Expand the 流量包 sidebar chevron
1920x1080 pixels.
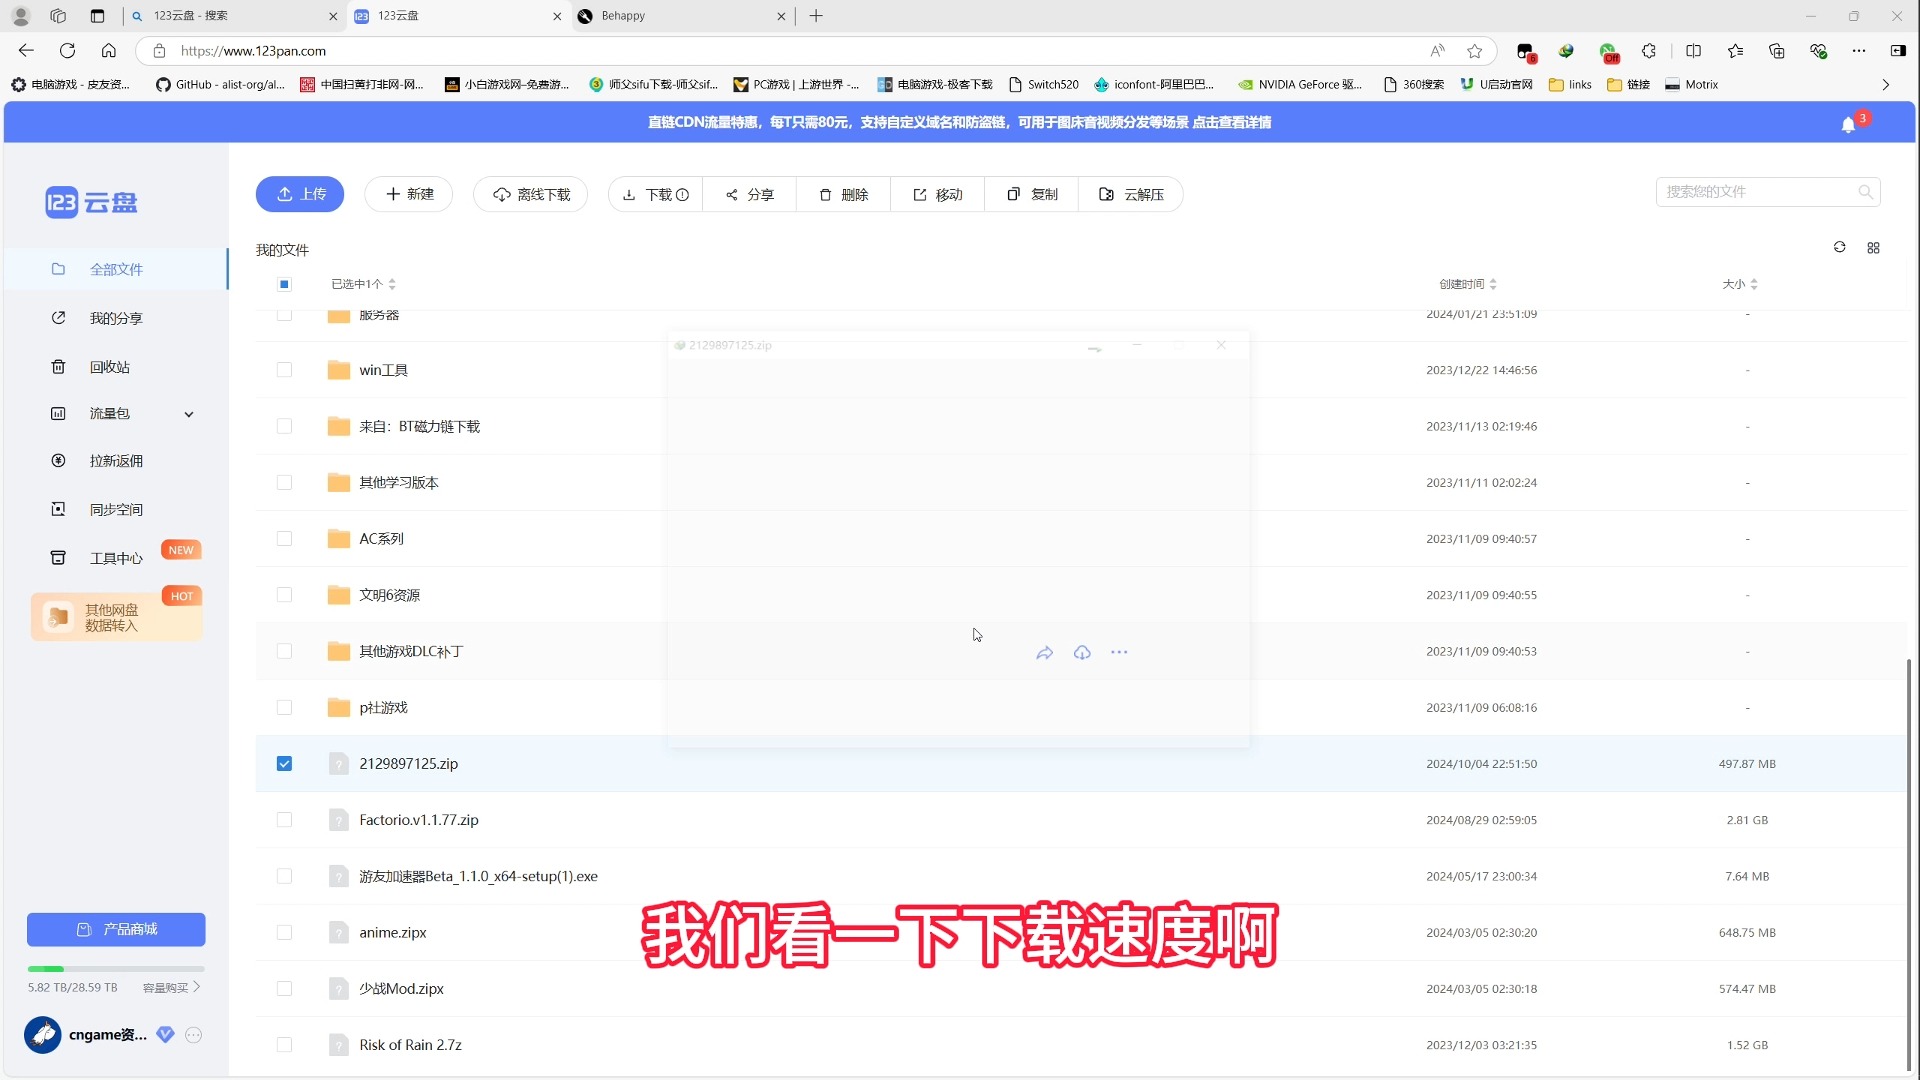point(188,414)
